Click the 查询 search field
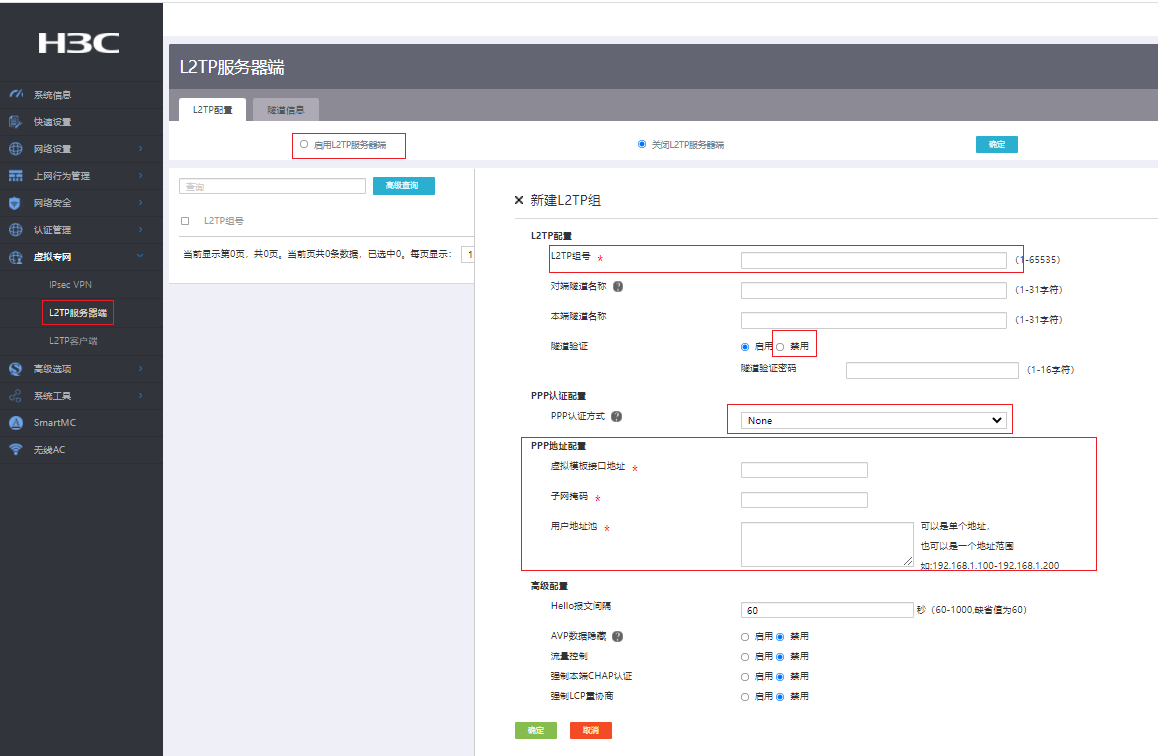The height and width of the screenshot is (756, 1158). tap(273, 186)
